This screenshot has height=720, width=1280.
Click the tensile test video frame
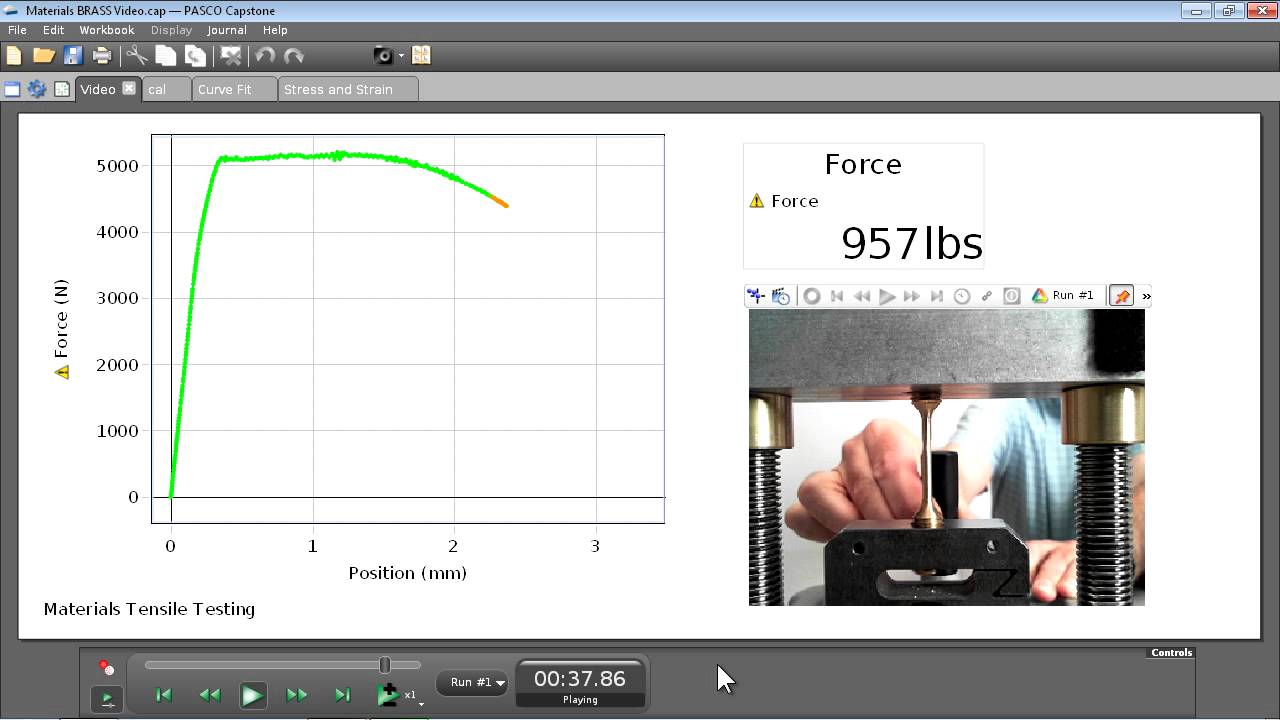click(947, 457)
